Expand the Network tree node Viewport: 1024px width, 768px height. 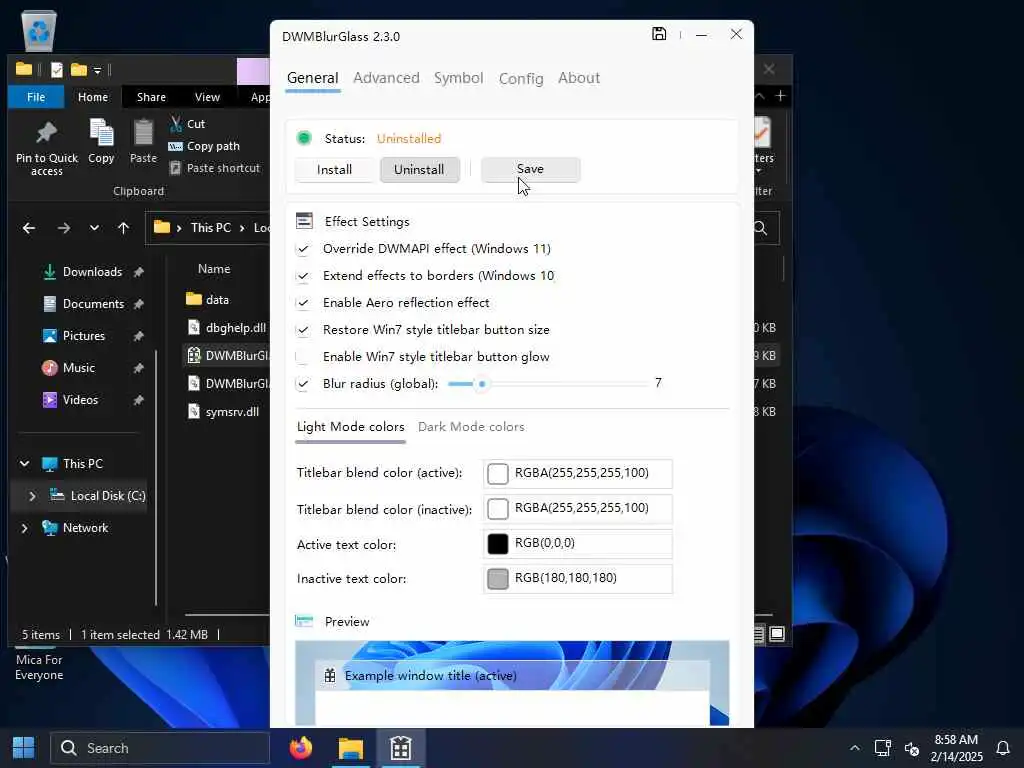click(24, 528)
